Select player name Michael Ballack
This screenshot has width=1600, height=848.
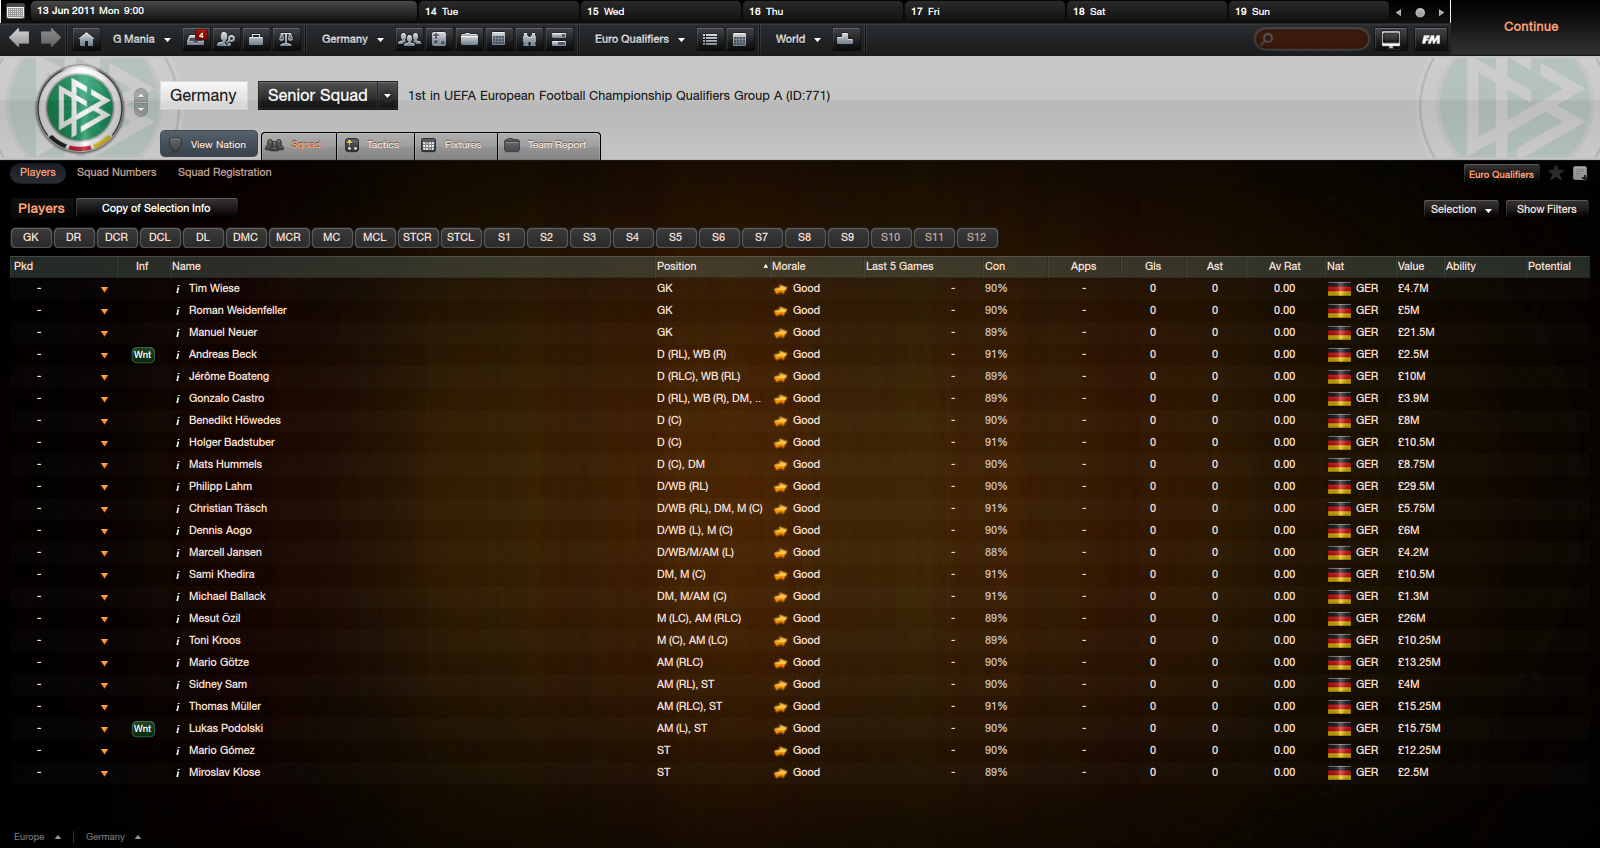[227, 597]
